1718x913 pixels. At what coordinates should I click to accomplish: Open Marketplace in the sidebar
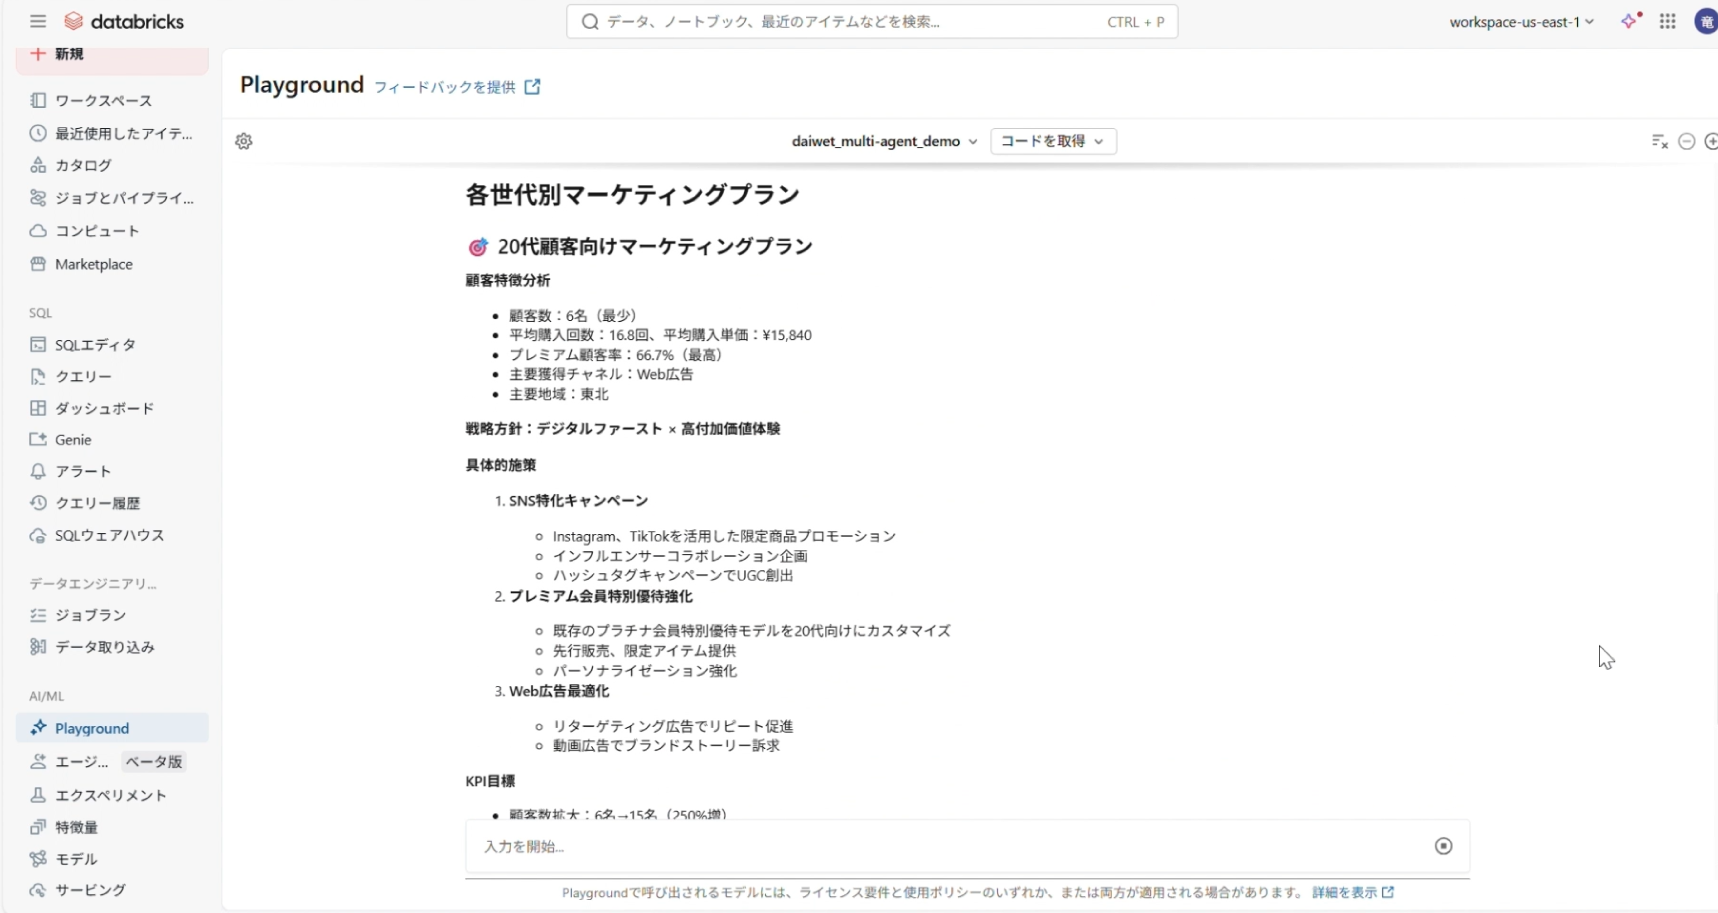[x=94, y=264]
